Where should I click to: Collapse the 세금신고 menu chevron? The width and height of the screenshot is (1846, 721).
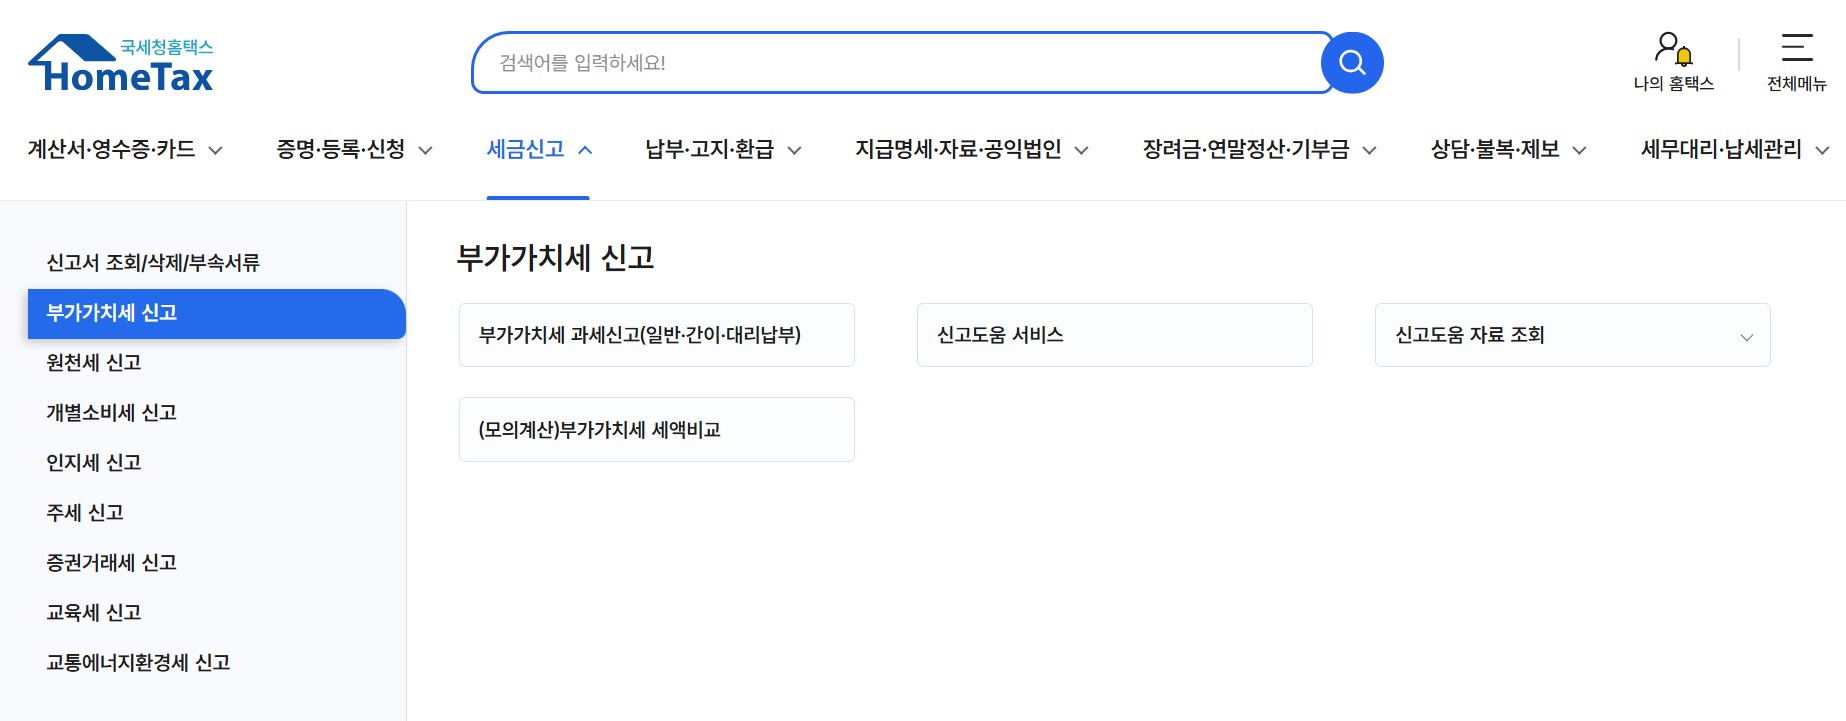[x=586, y=151]
